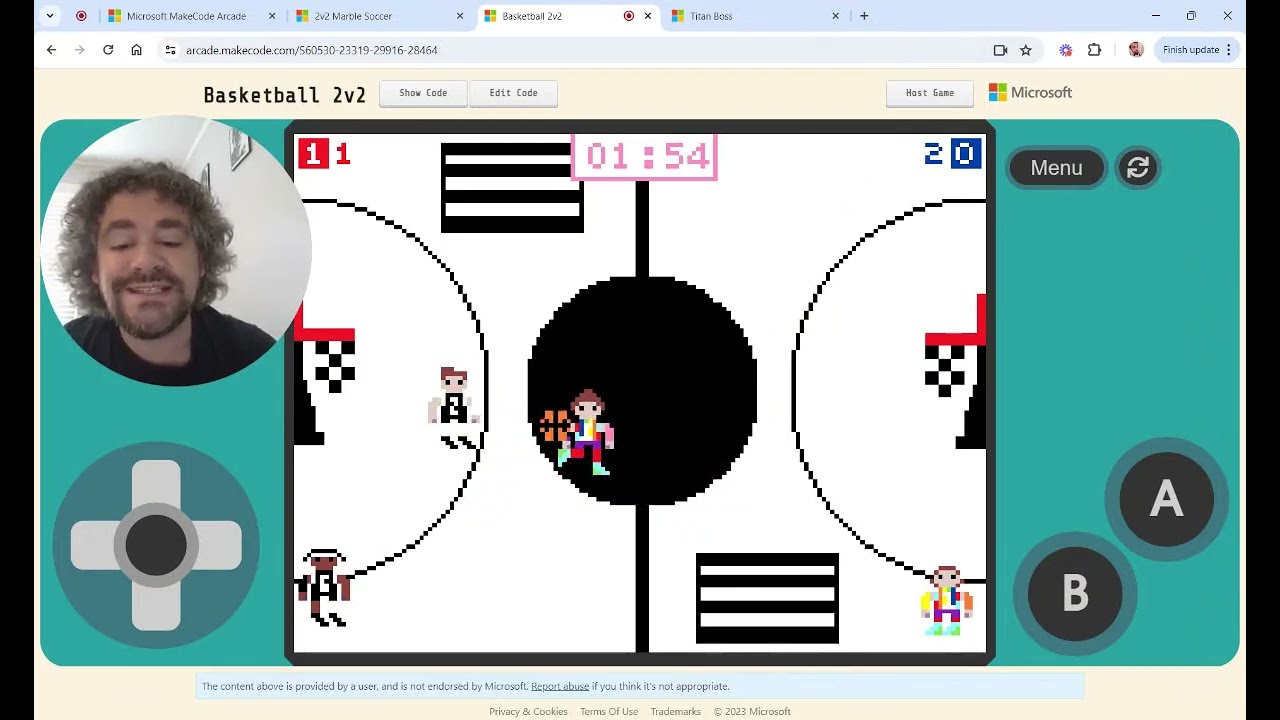Click the Microsoft logo
The height and width of the screenshot is (720, 1280).
[x=1030, y=92]
